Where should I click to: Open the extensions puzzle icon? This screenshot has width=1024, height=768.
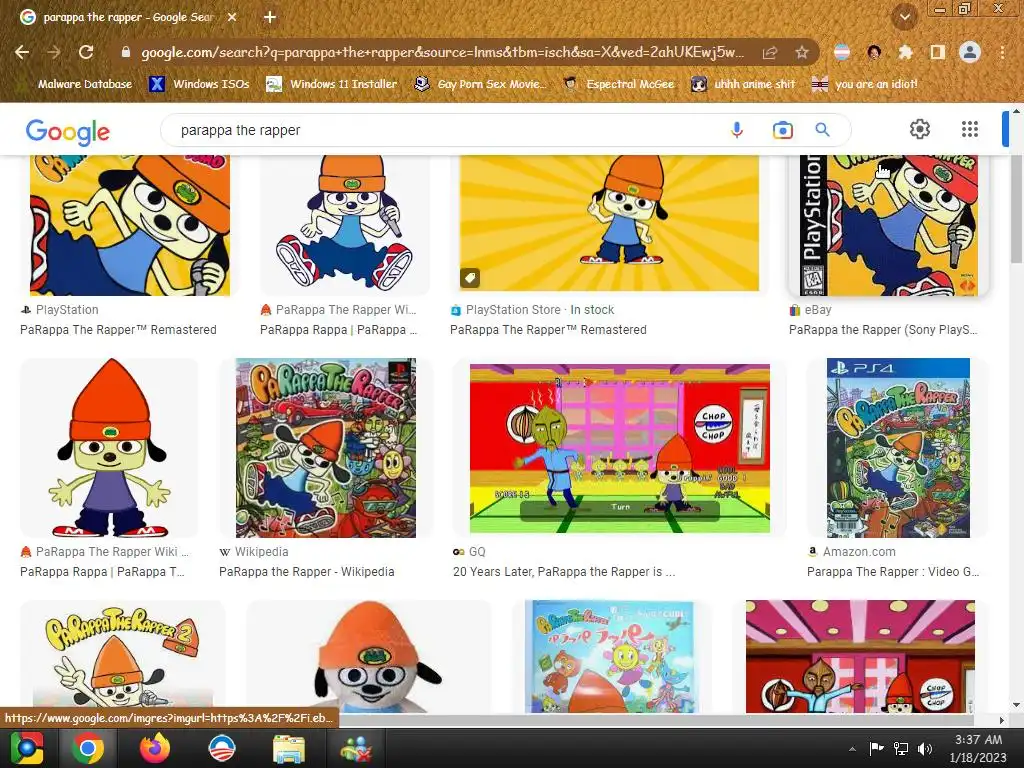(x=905, y=52)
